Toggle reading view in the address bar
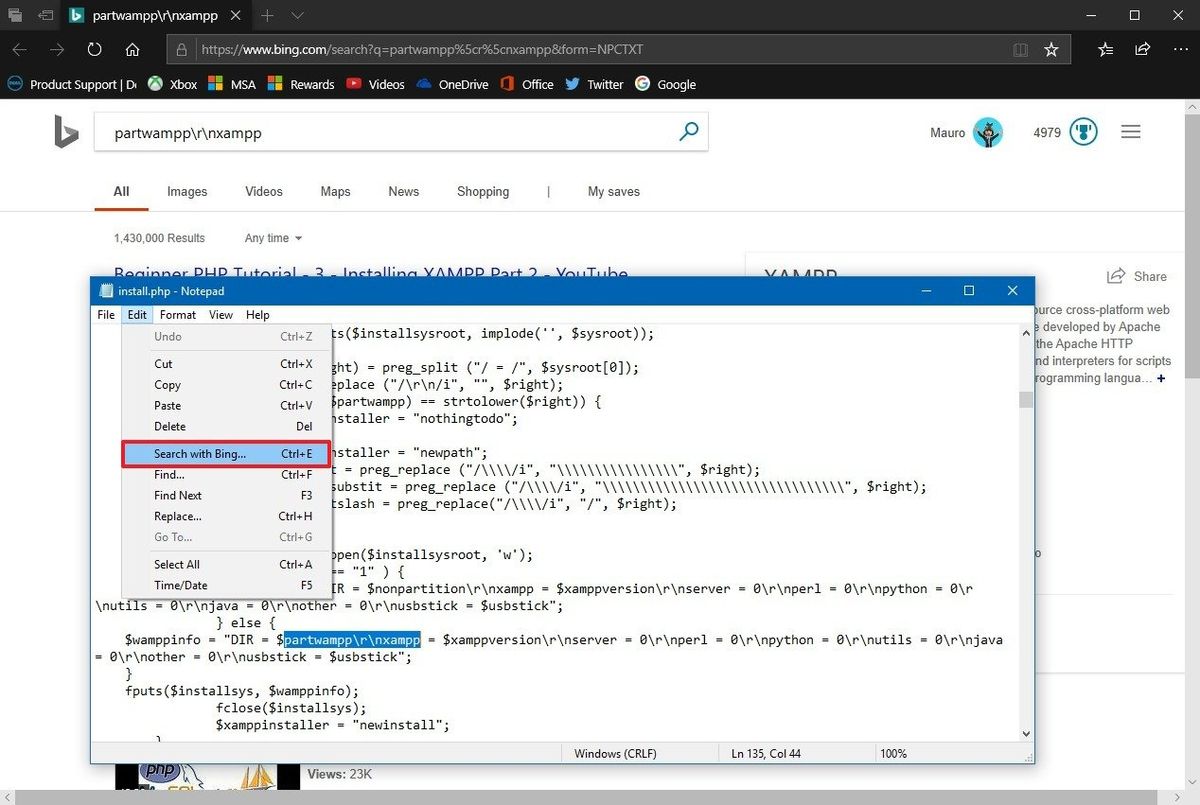The image size is (1200, 805). 1019,48
